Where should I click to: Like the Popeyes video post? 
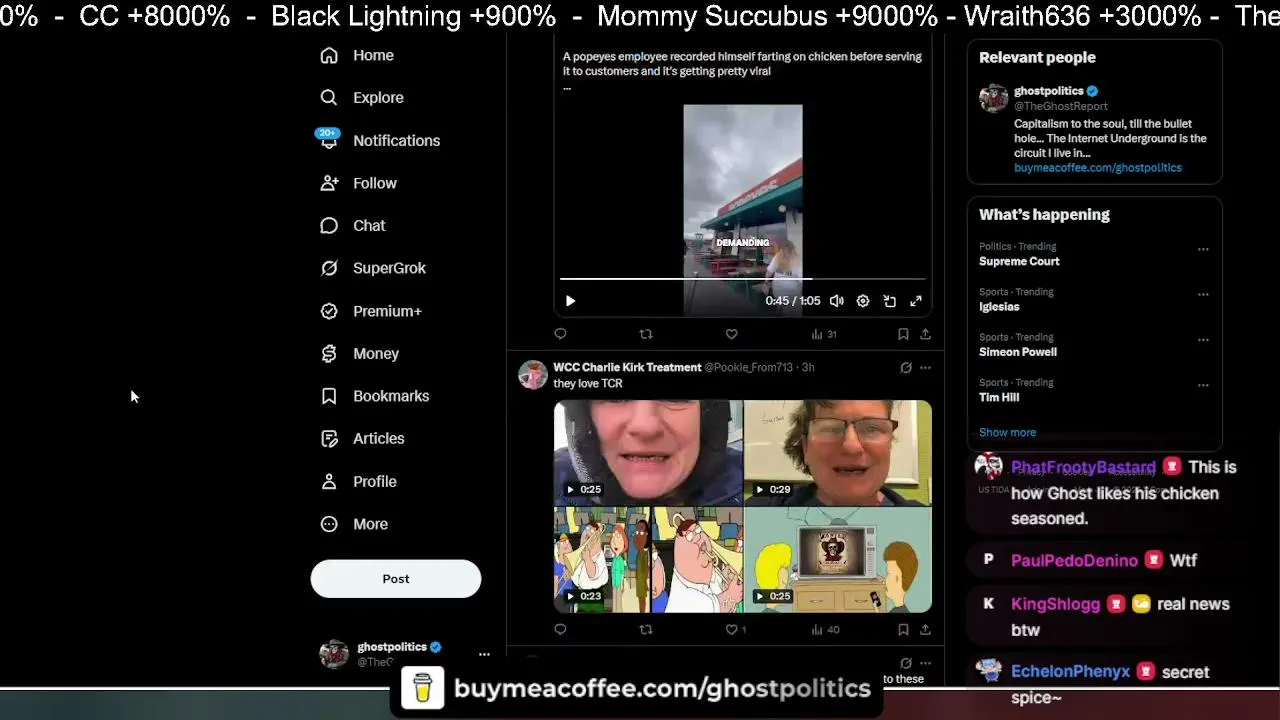(731, 334)
